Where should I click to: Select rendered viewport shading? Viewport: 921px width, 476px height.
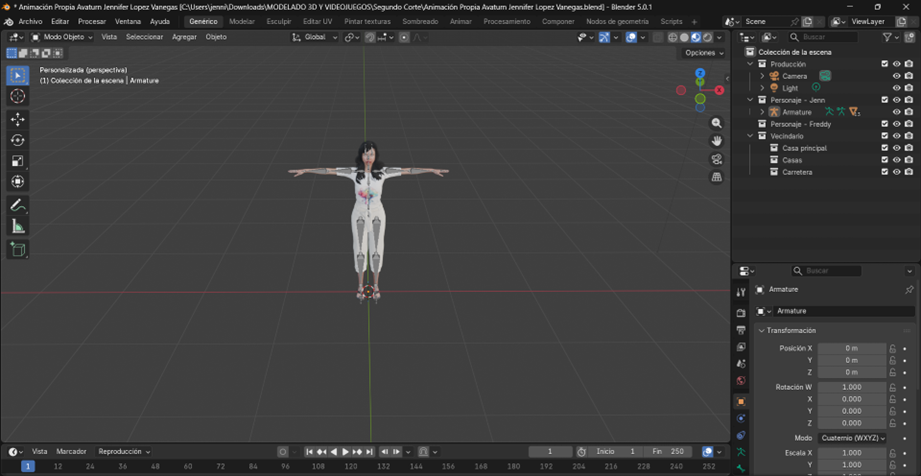[x=708, y=37]
